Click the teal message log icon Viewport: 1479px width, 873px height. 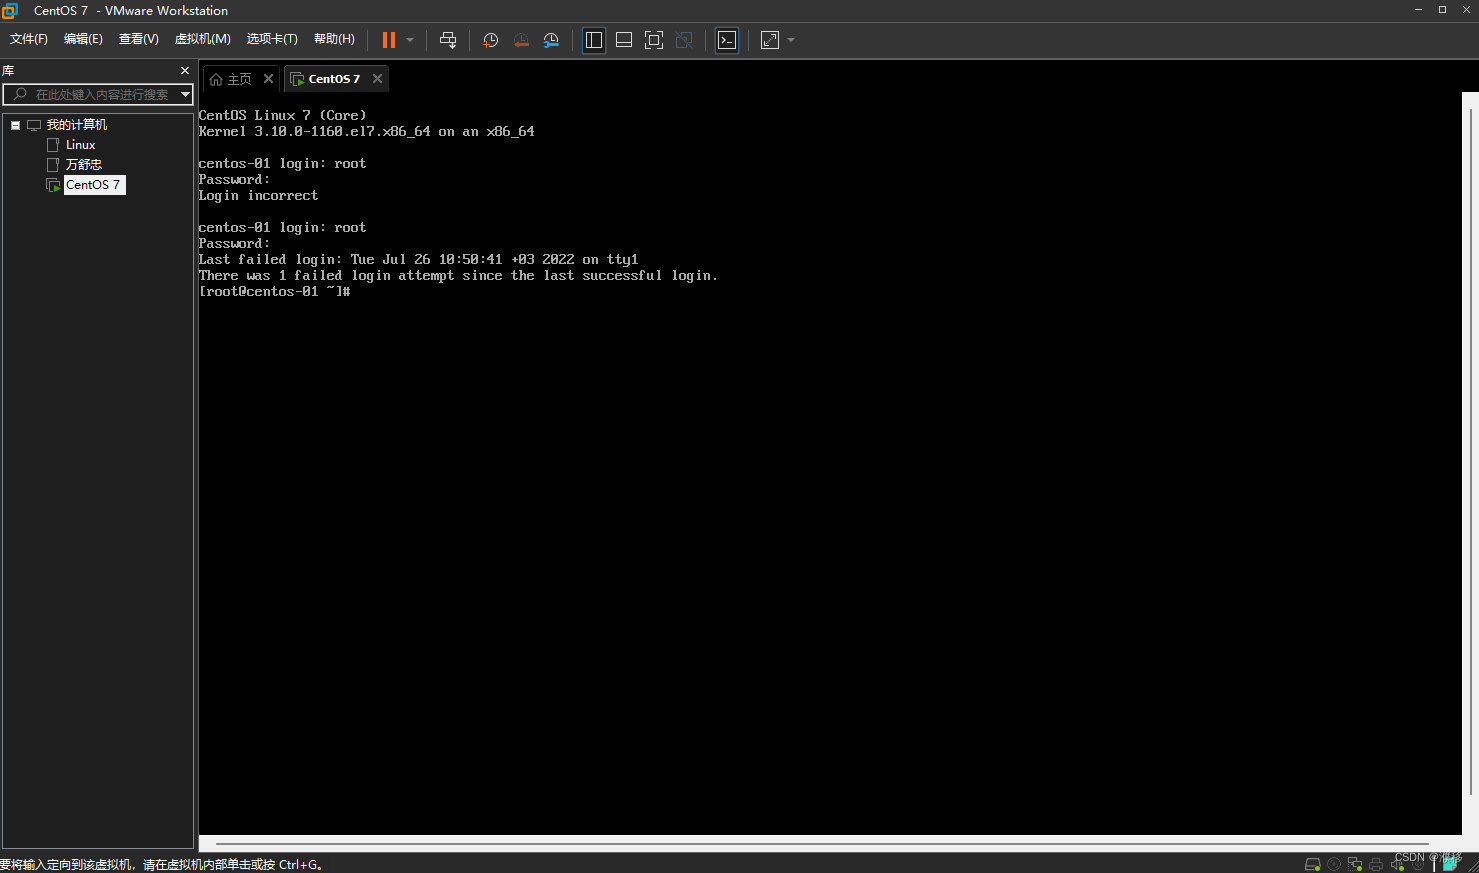point(1450,865)
